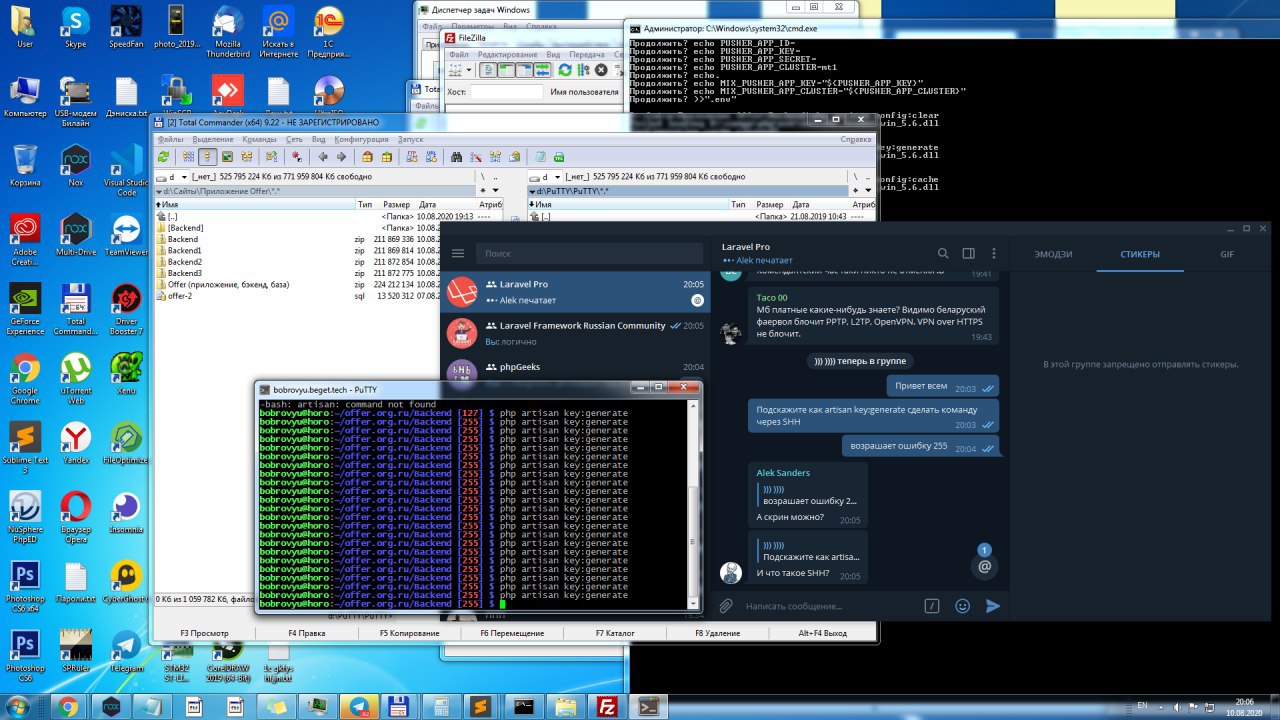Open Telegram's hamburger main menu

click(458, 254)
